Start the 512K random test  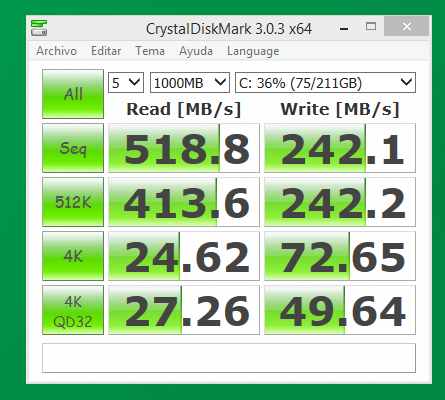[73, 202]
